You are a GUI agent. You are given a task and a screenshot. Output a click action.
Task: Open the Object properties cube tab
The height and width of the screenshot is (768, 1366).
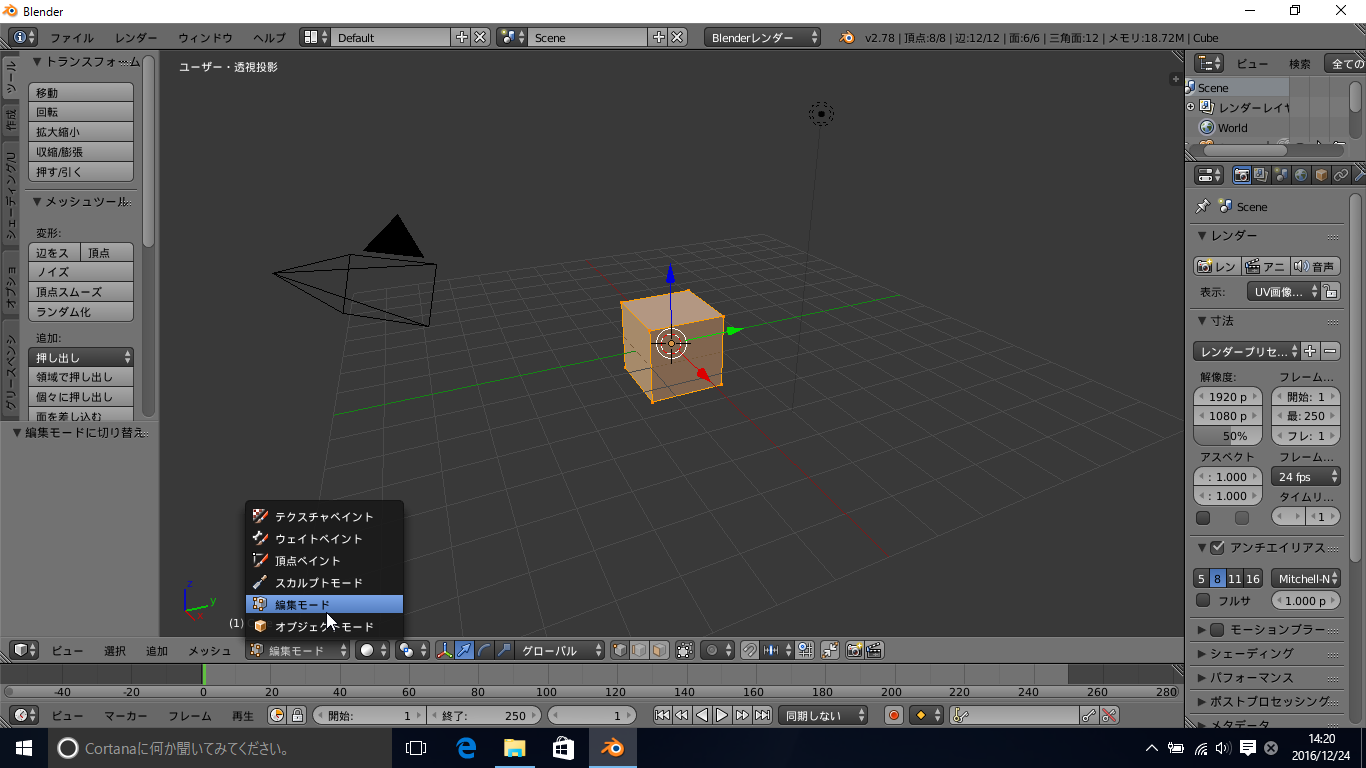pyautogui.click(x=1321, y=175)
